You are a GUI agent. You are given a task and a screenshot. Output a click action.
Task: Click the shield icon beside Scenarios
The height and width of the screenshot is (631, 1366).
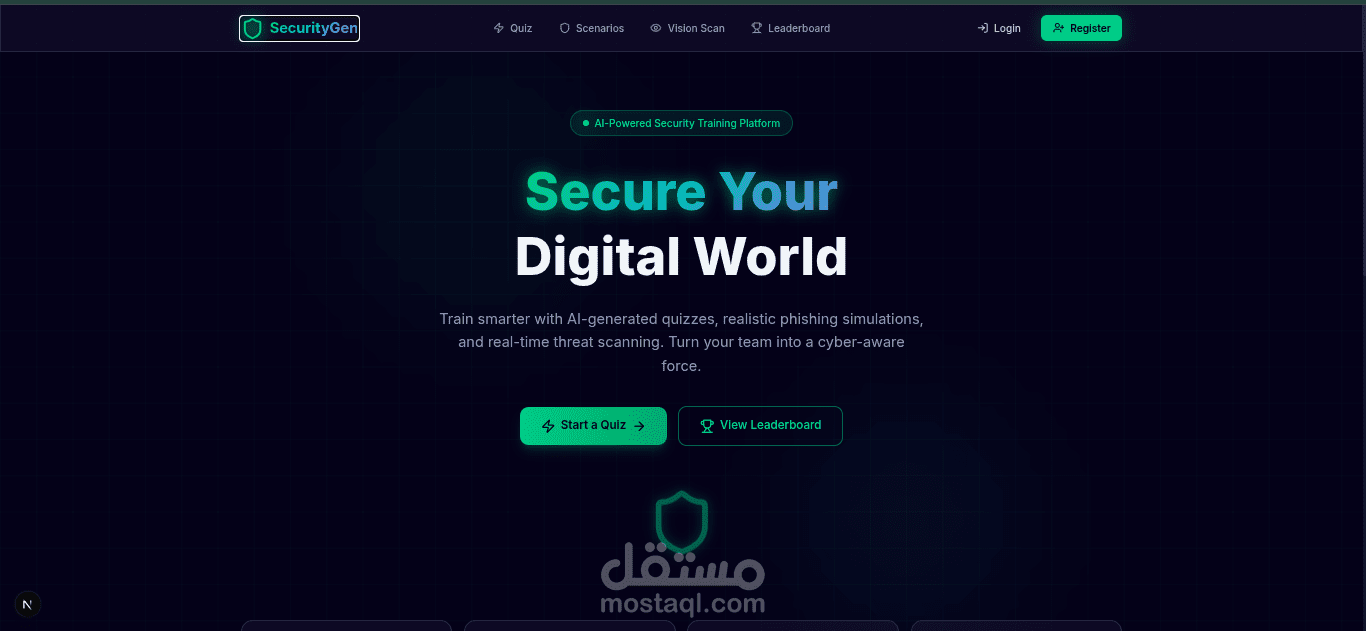[565, 28]
